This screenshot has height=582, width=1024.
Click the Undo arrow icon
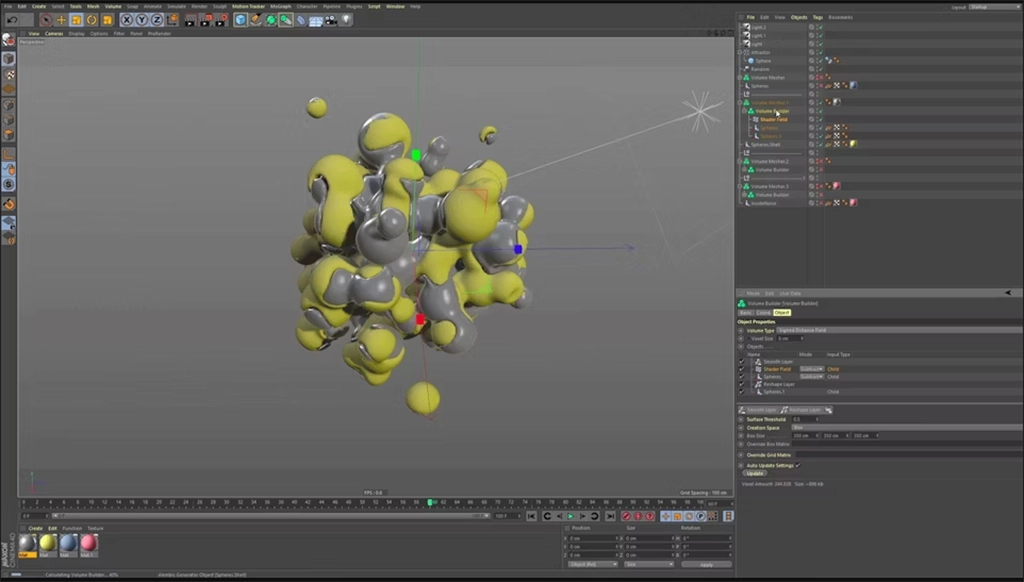point(13,20)
